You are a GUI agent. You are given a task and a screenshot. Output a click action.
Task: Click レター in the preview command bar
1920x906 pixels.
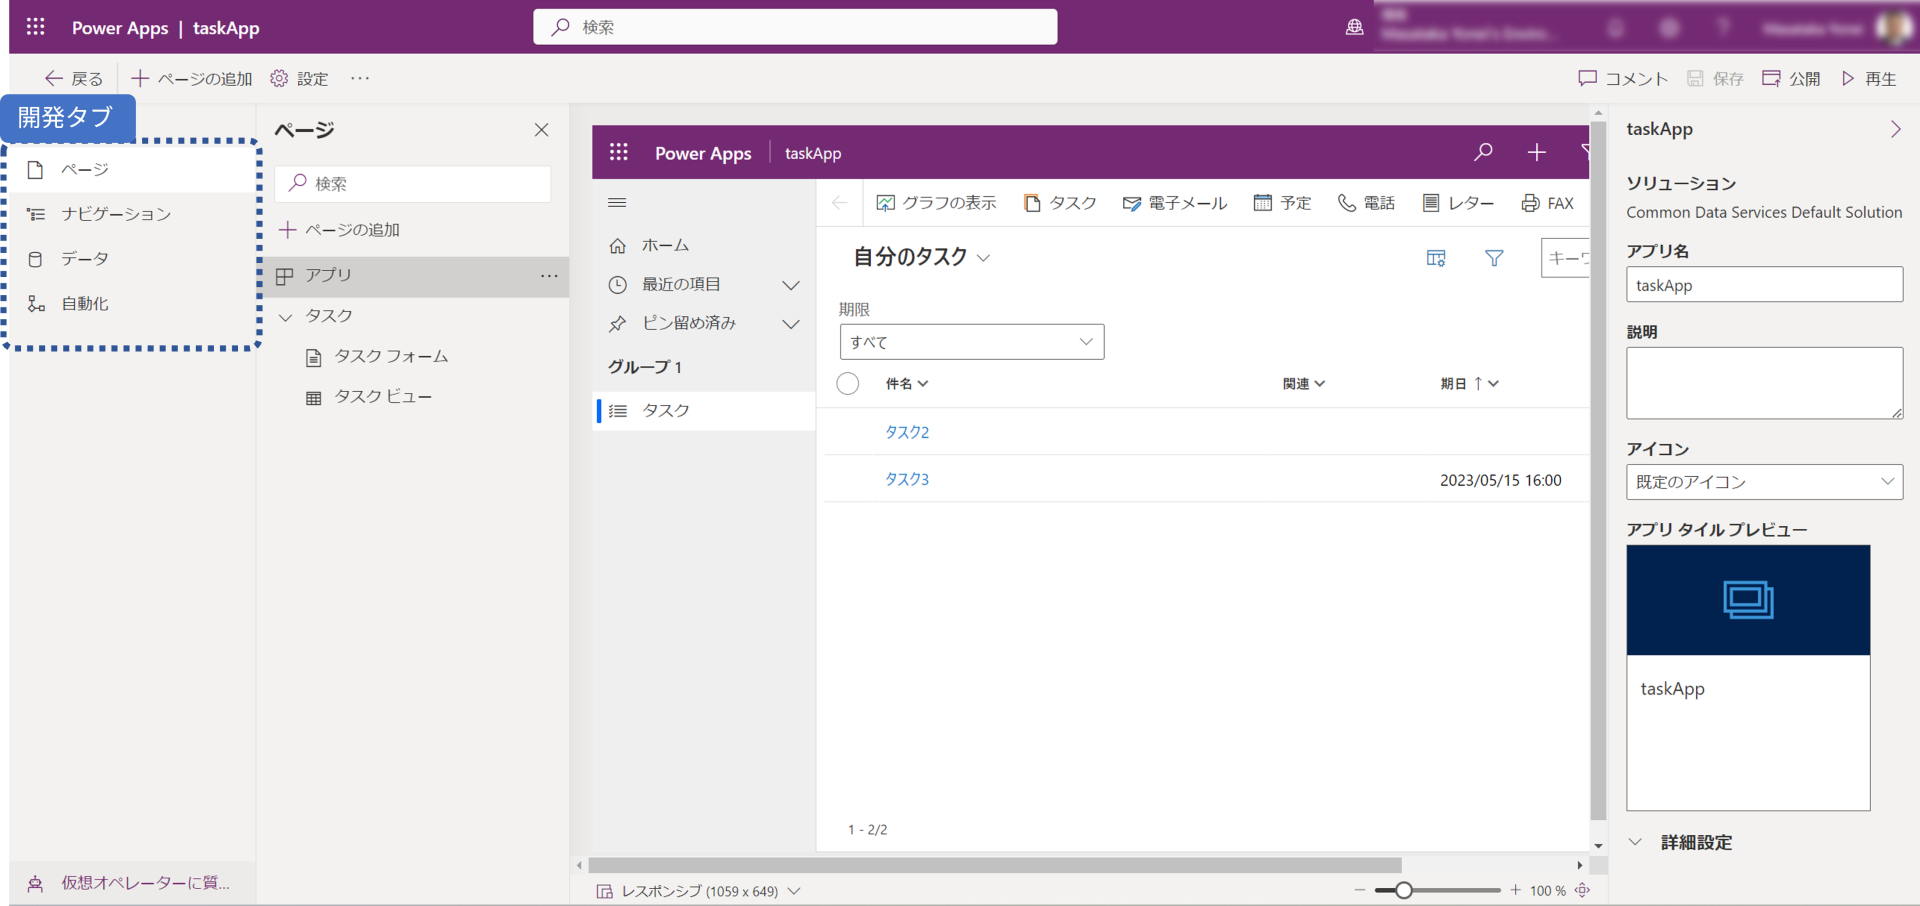1458,203
